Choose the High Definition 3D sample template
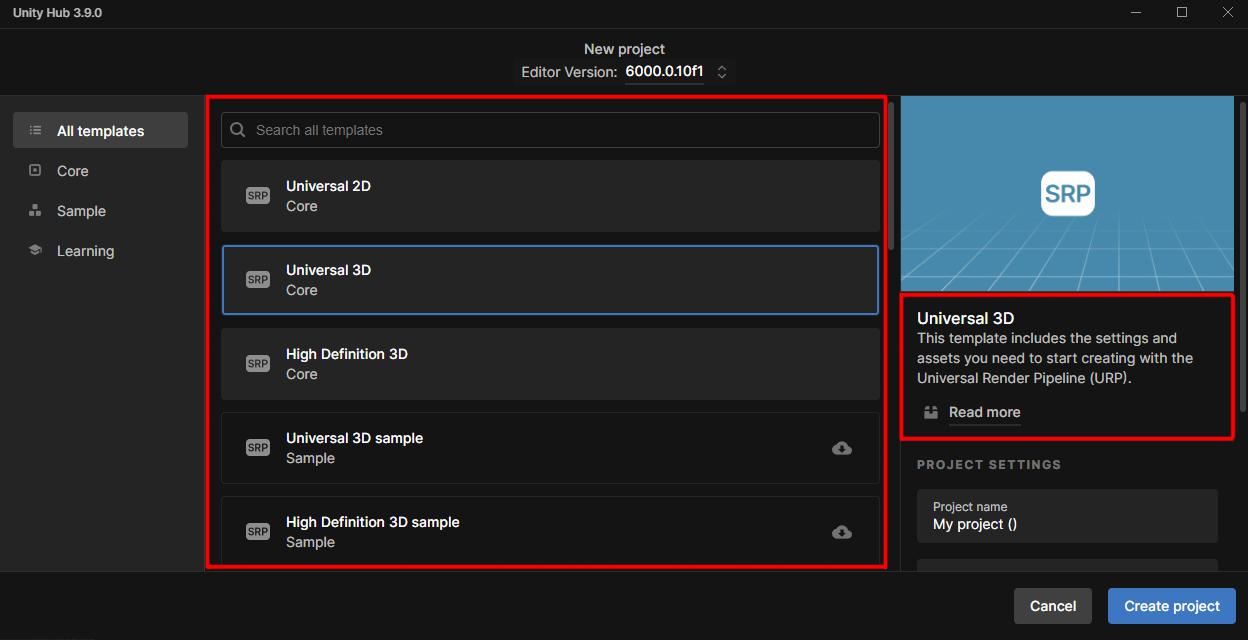The width and height of the screenshot is (1248, 640). [x=550, y=532]
